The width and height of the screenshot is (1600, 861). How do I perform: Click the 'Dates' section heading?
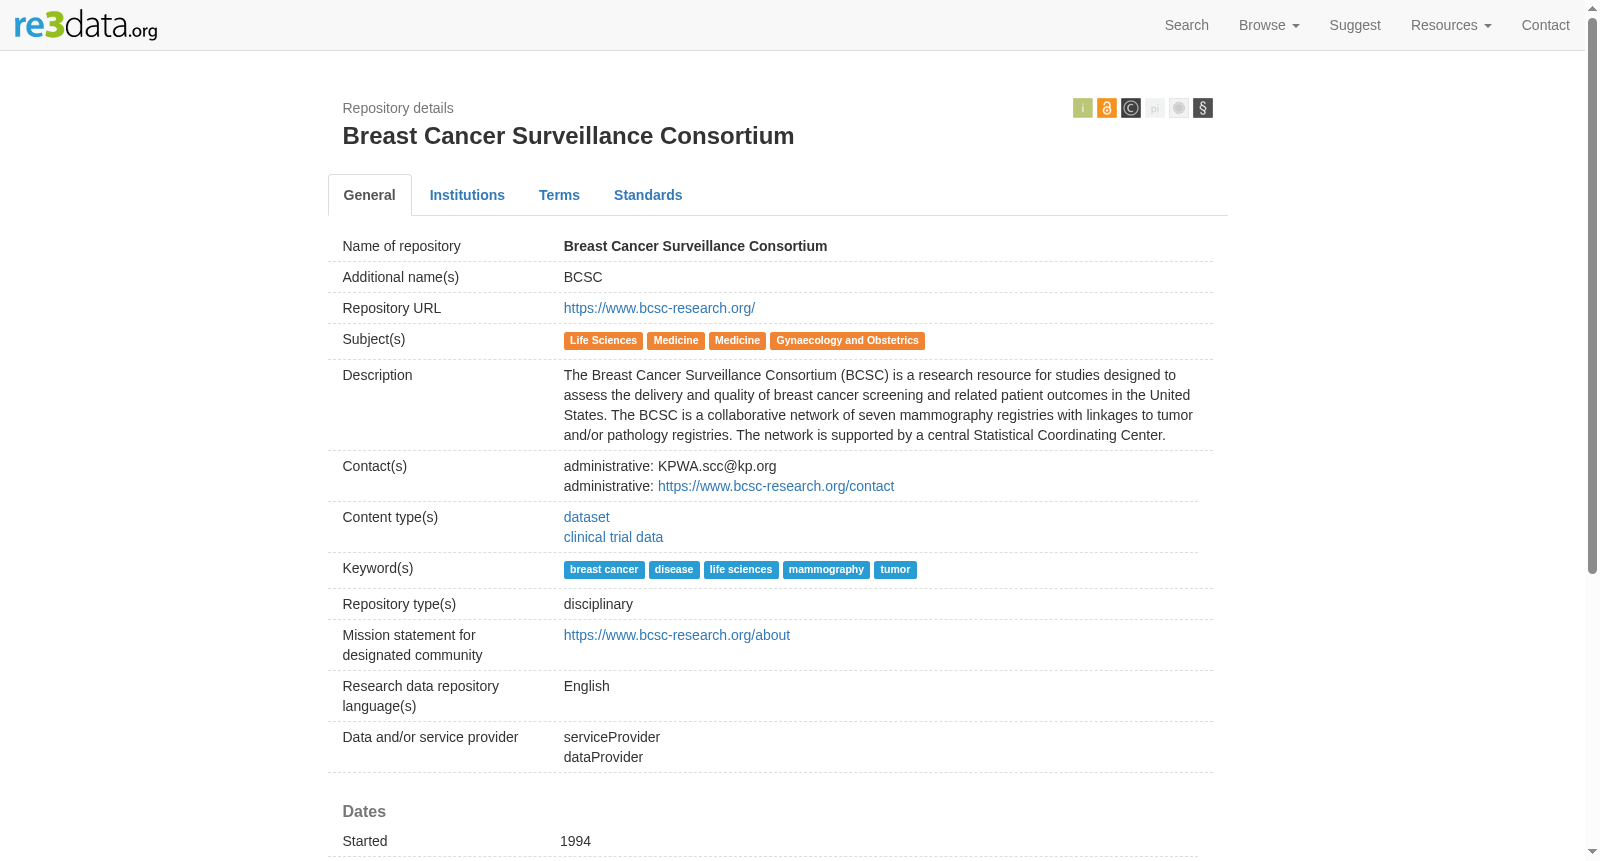[364, 812]
